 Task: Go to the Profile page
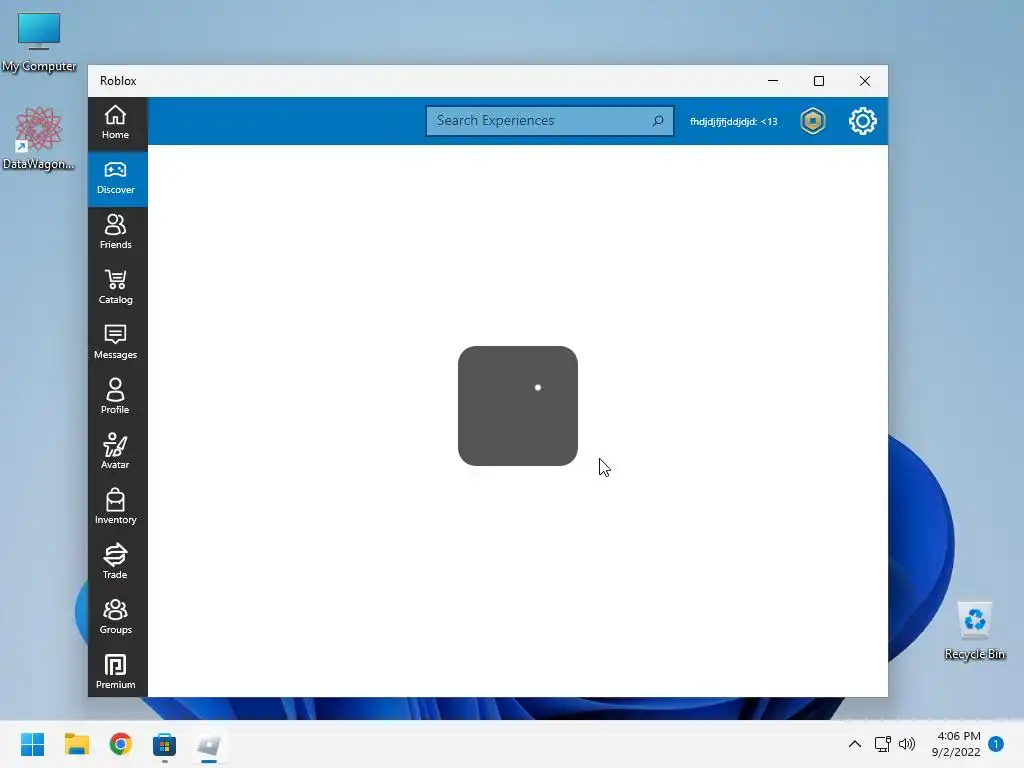coord(116,398)
